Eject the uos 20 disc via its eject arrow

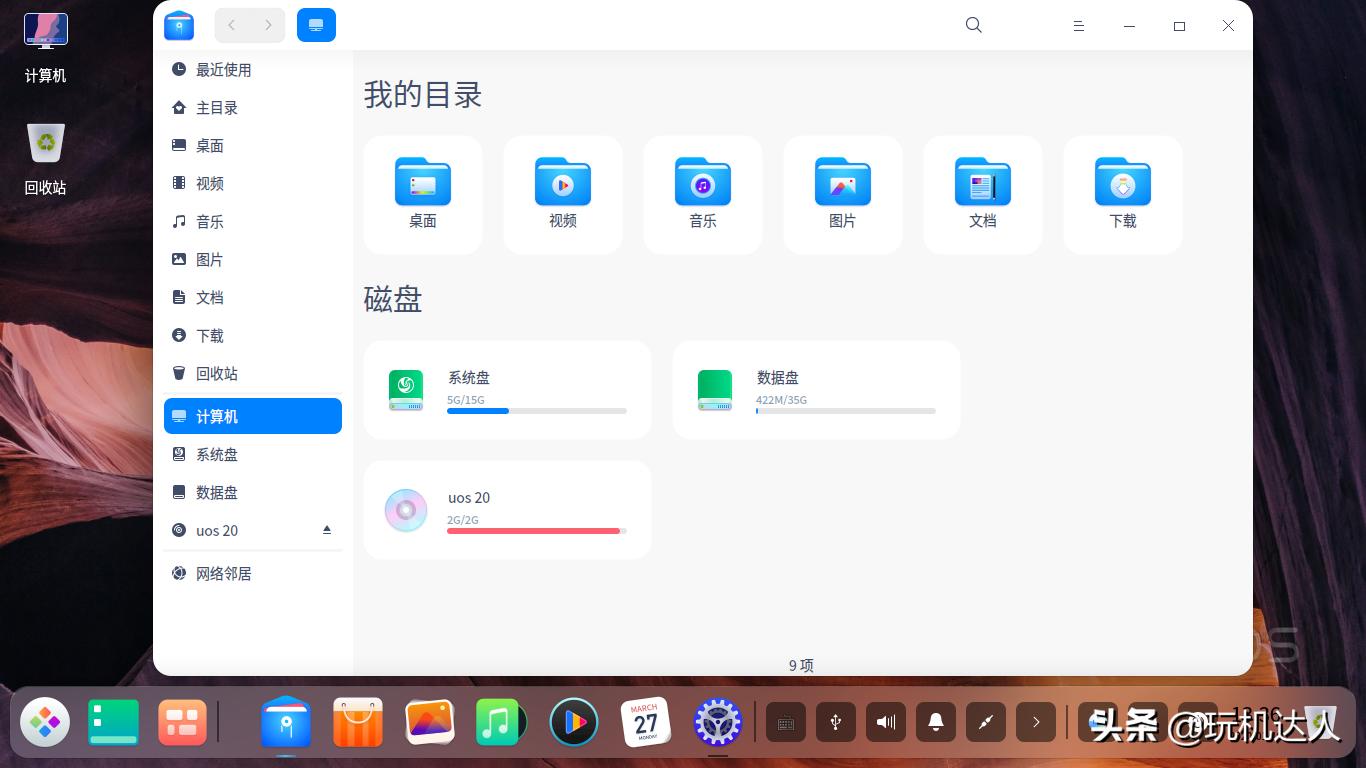pyautogui.click(x=326, y=530)
